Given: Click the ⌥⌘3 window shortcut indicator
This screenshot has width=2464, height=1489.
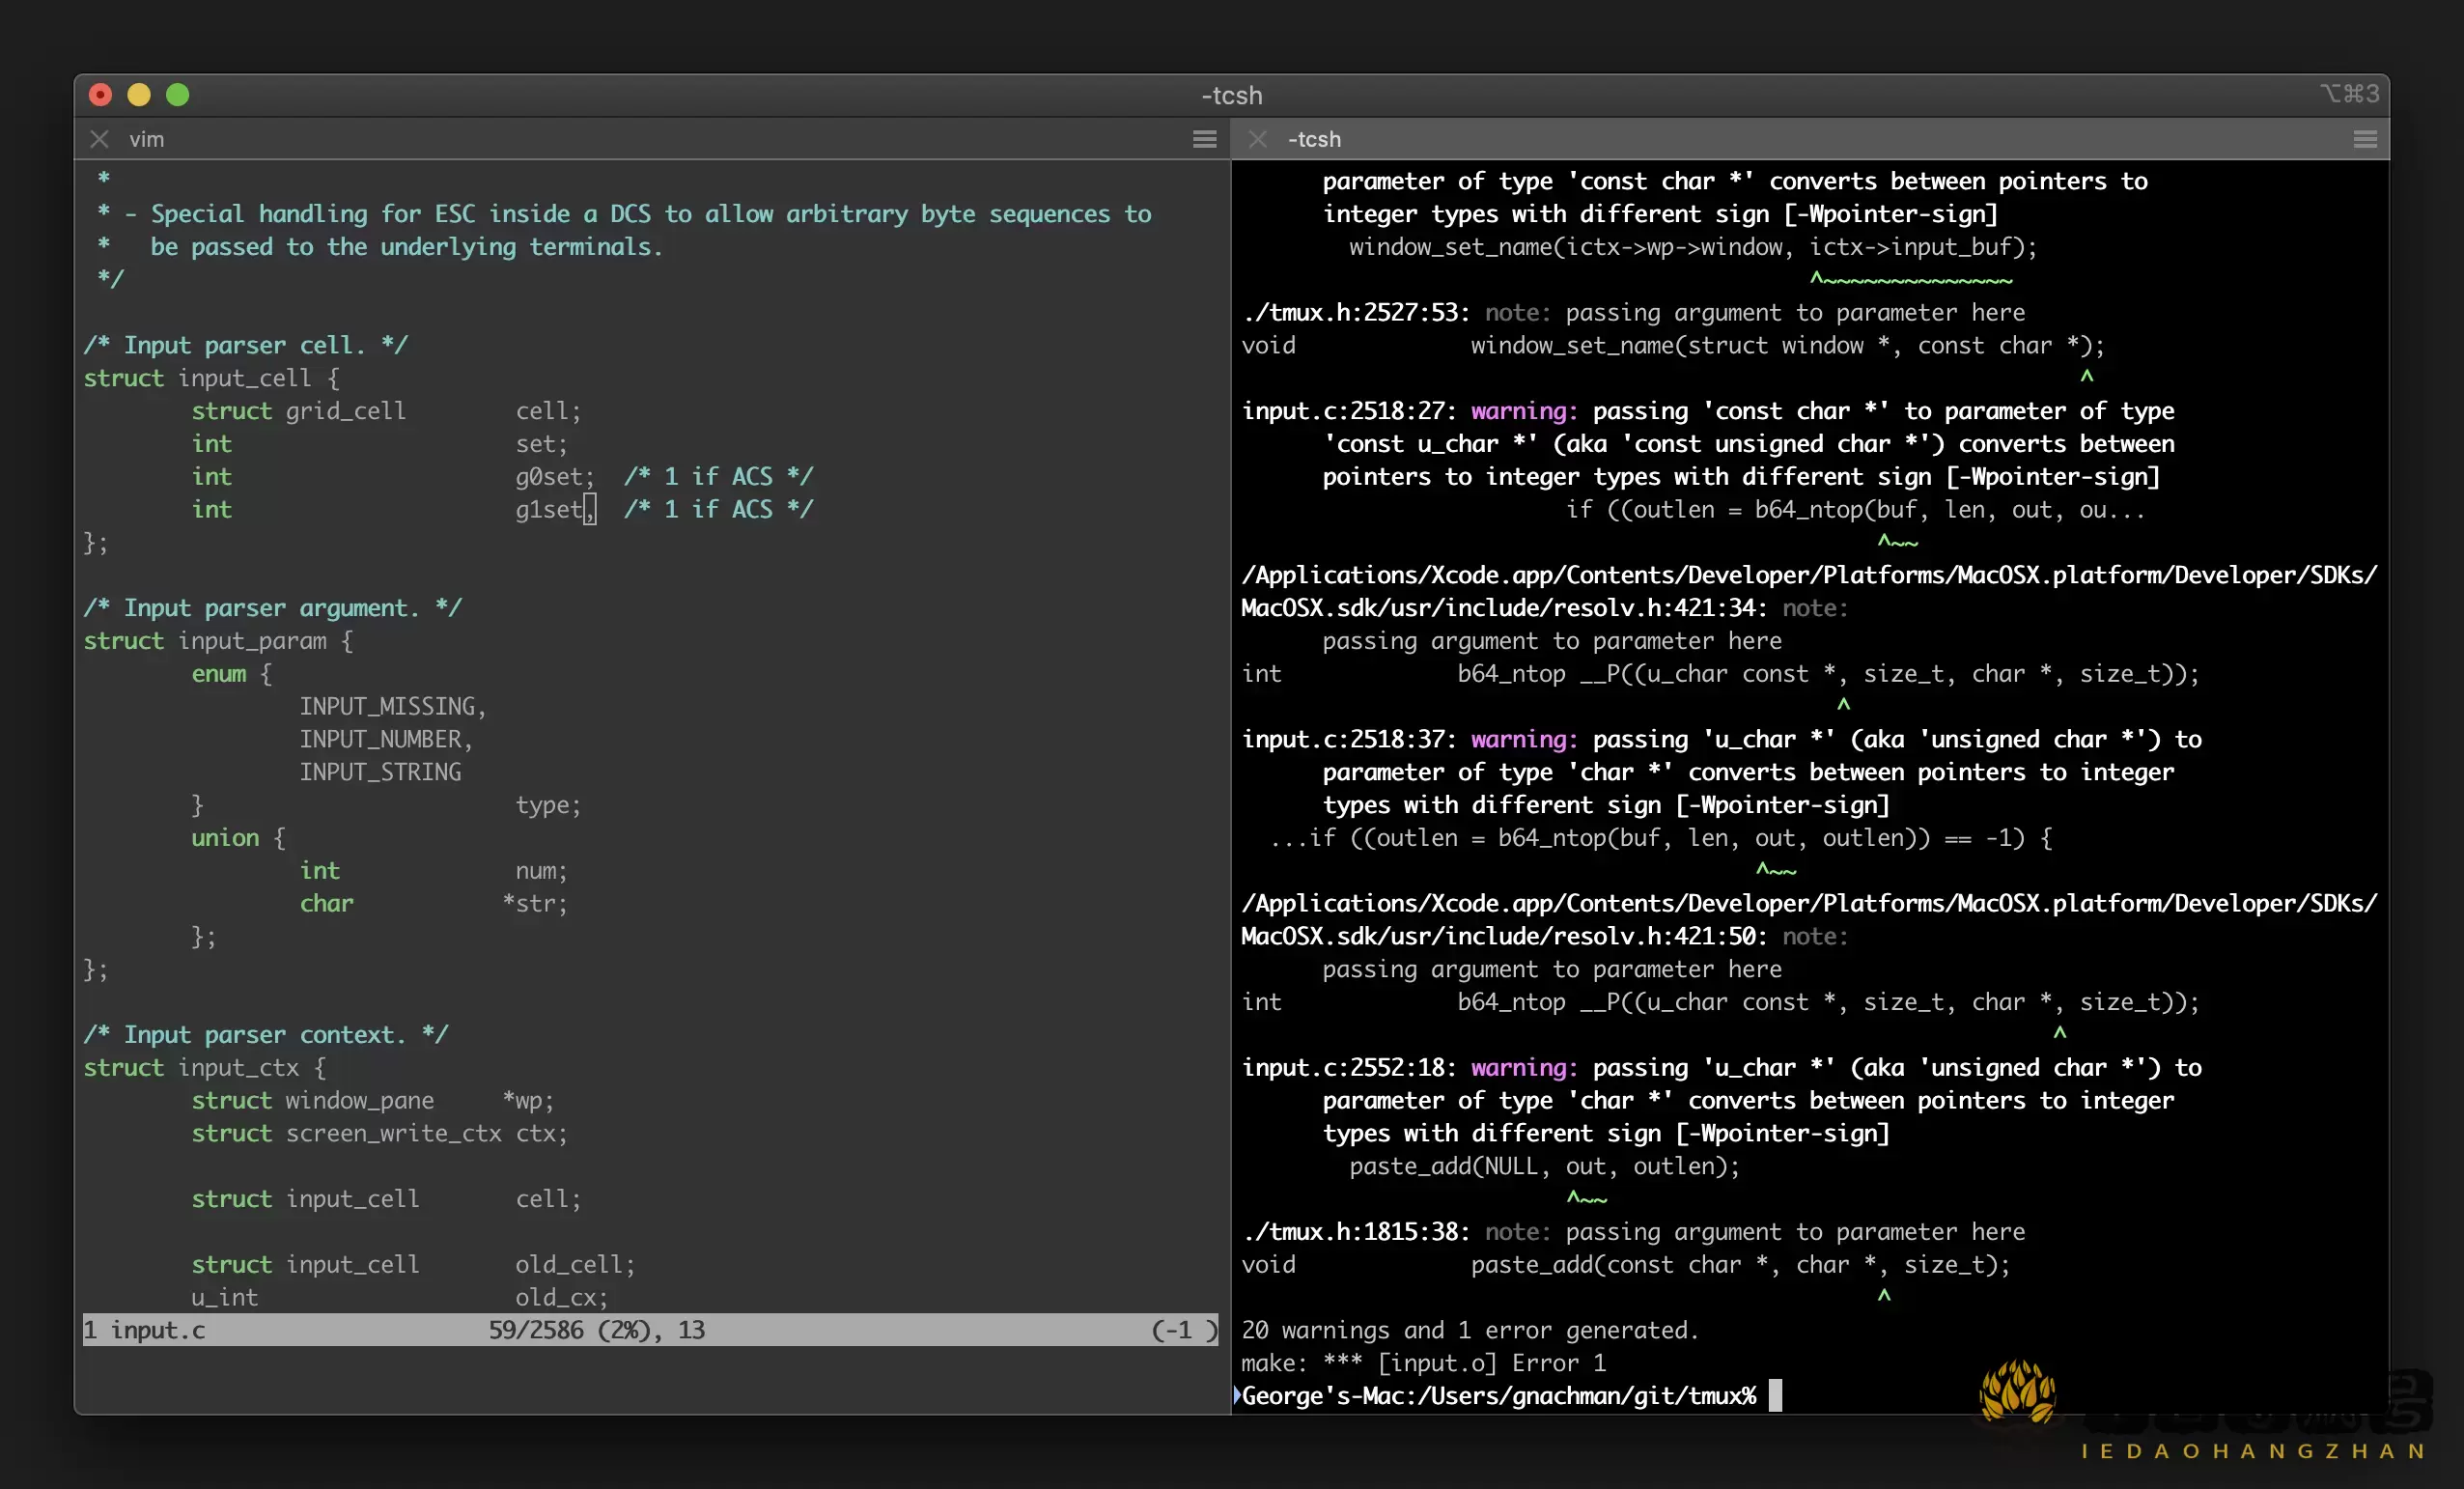Looking at the screenshot, I should [x=2349, y=94].
